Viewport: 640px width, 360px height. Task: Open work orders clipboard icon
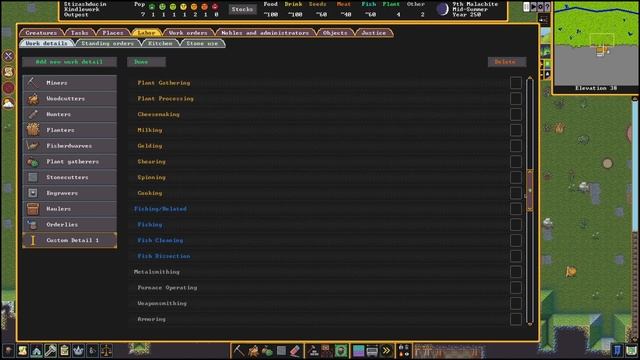pyautogui.click(x=64, y=351)
